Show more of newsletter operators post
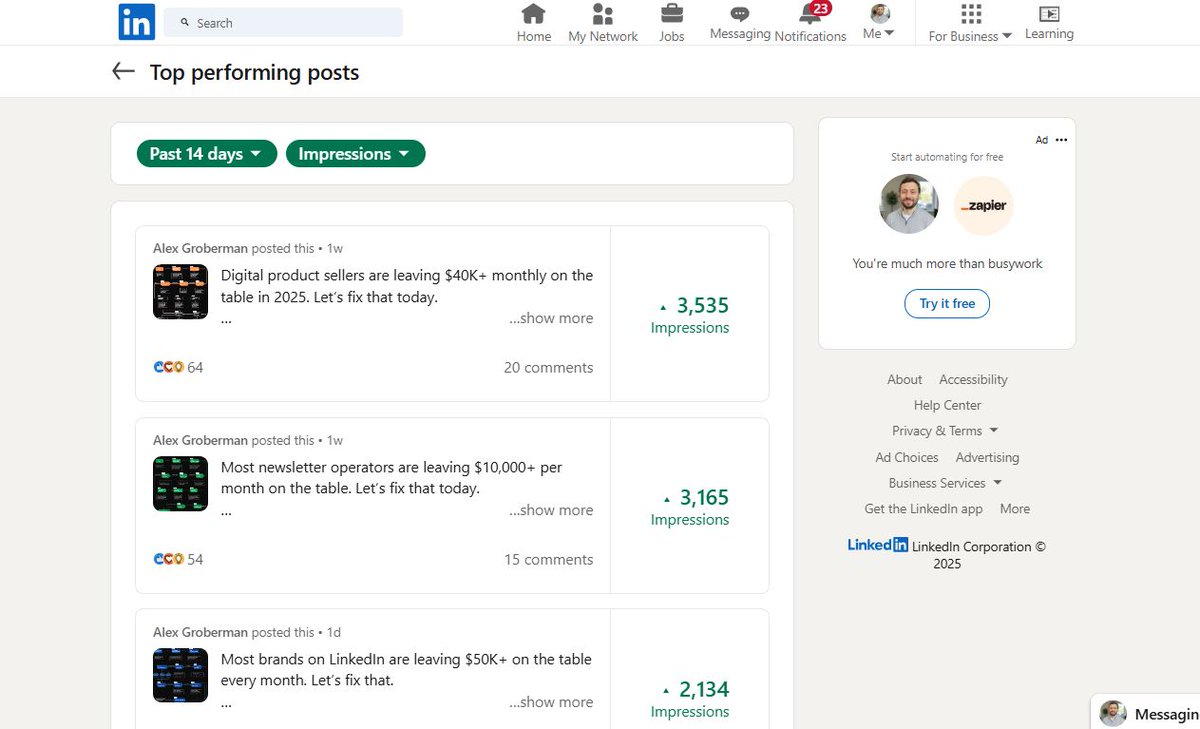The image size is (1200, 729). tap(551, 510)
